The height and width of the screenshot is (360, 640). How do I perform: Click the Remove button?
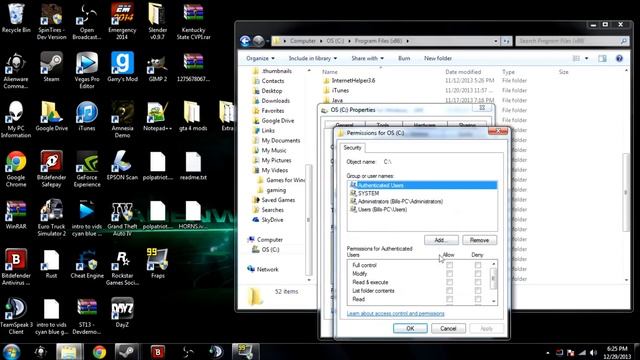(480, 240)
